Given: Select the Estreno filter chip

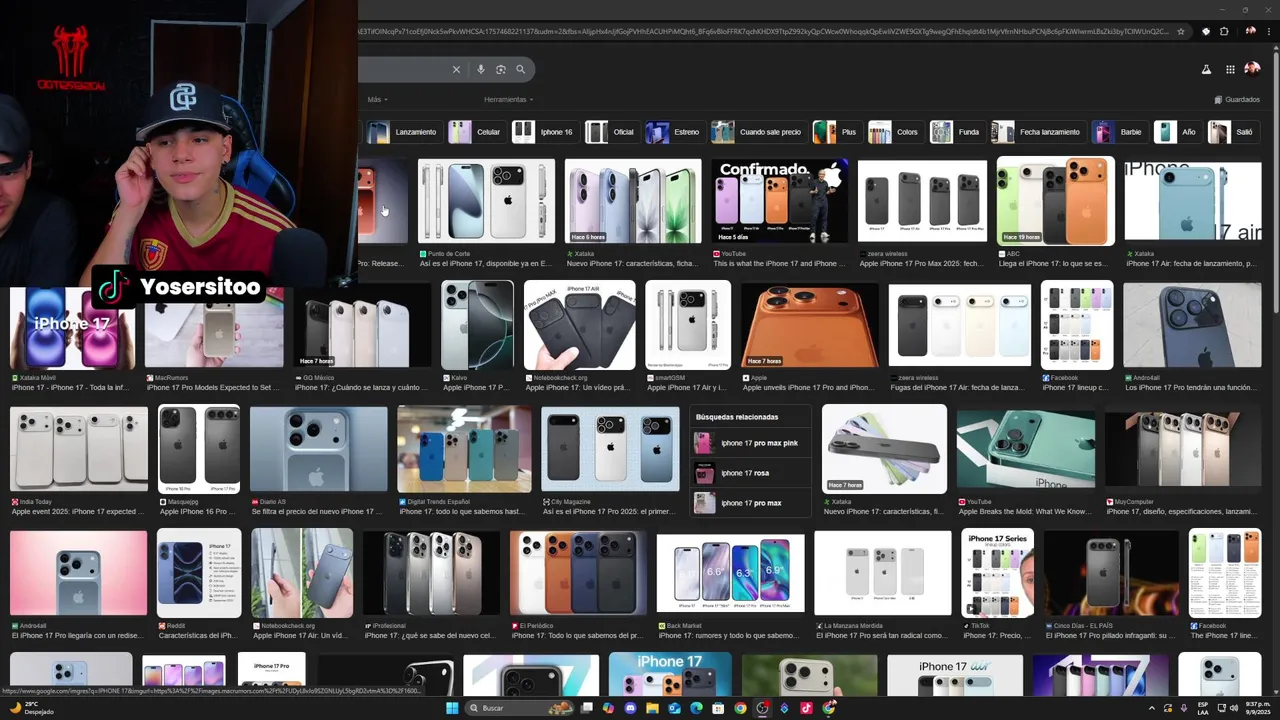Looking at the screenshot, I should pyautogui.click(x=674, y=132).
